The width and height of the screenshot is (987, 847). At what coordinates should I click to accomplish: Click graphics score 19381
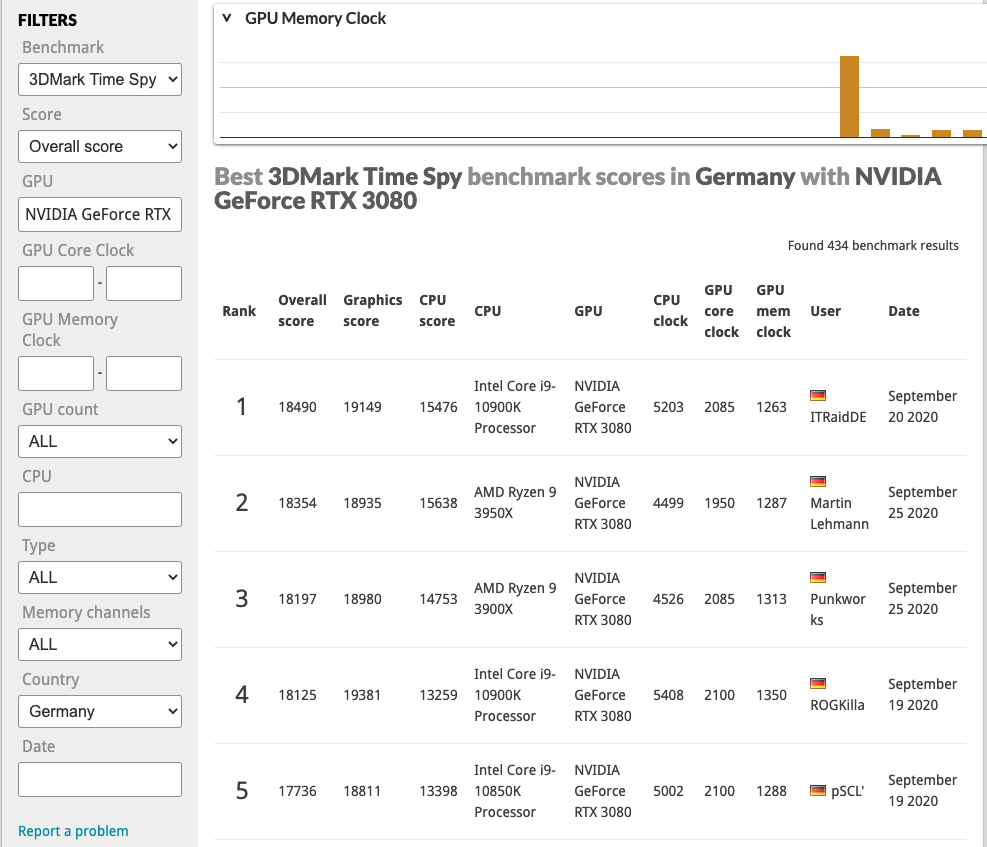[363, 695]
